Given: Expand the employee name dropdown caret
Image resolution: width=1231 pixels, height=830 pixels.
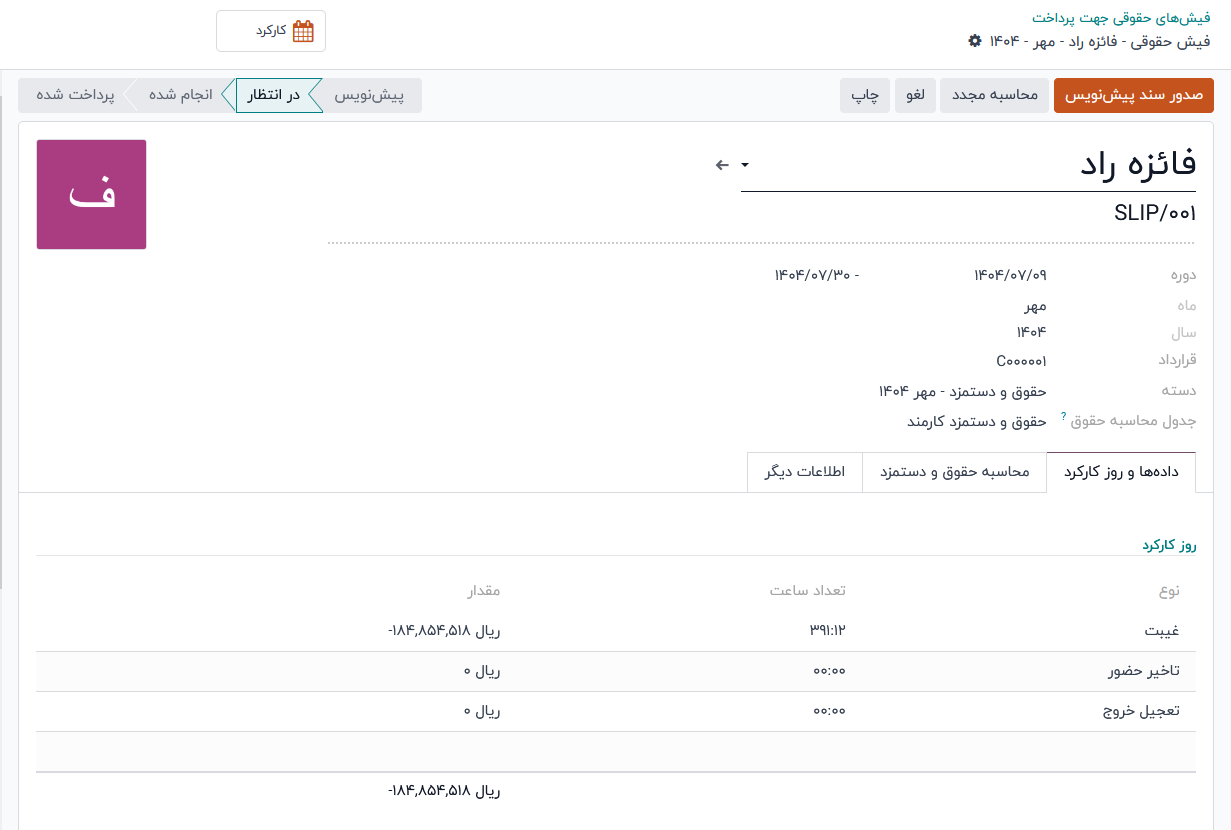Looking at the screenshot, I should pos(745,165).
